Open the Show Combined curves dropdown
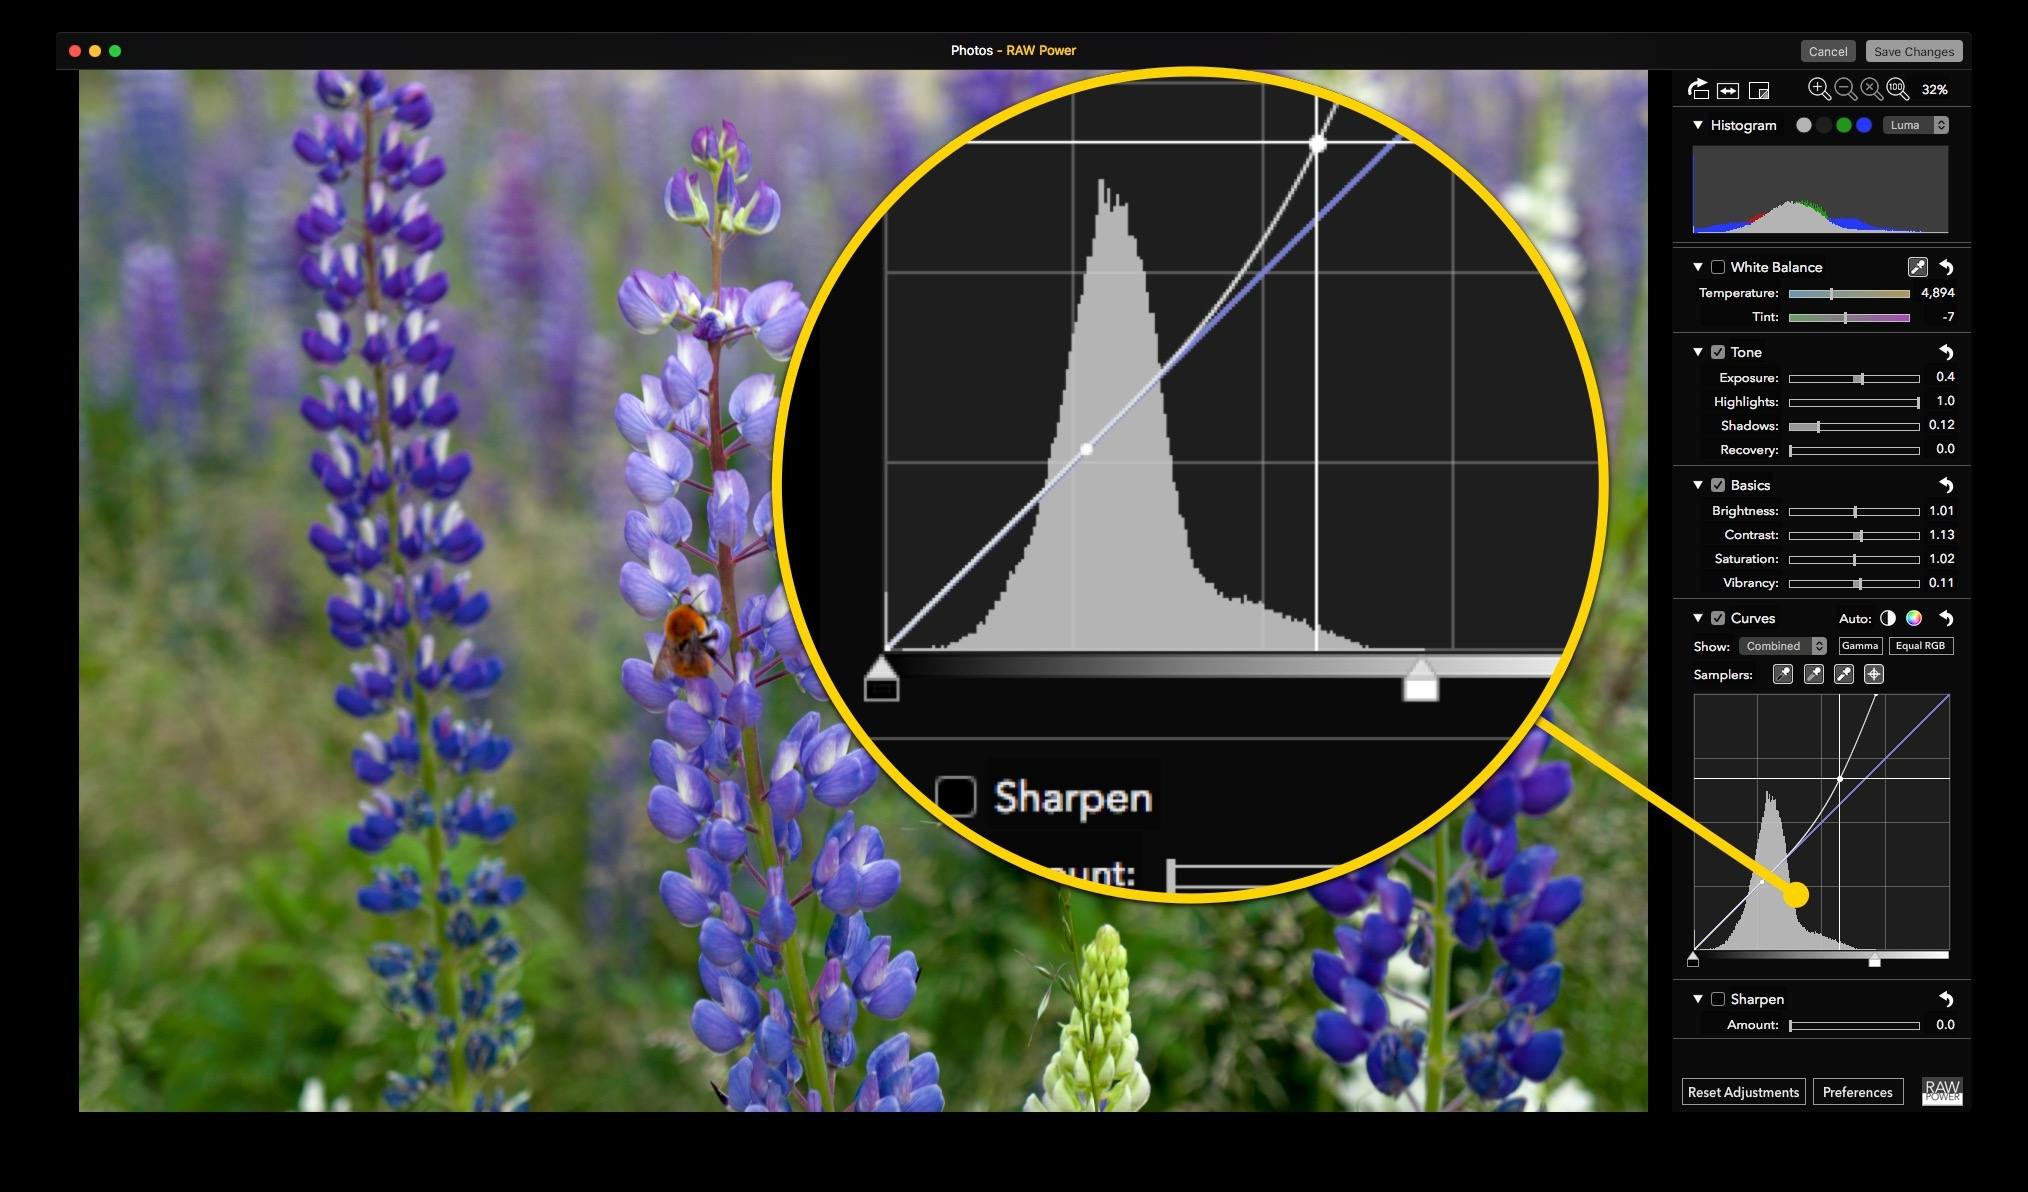Viewport: 2028px width, 1192px height. click(1783, 646)
